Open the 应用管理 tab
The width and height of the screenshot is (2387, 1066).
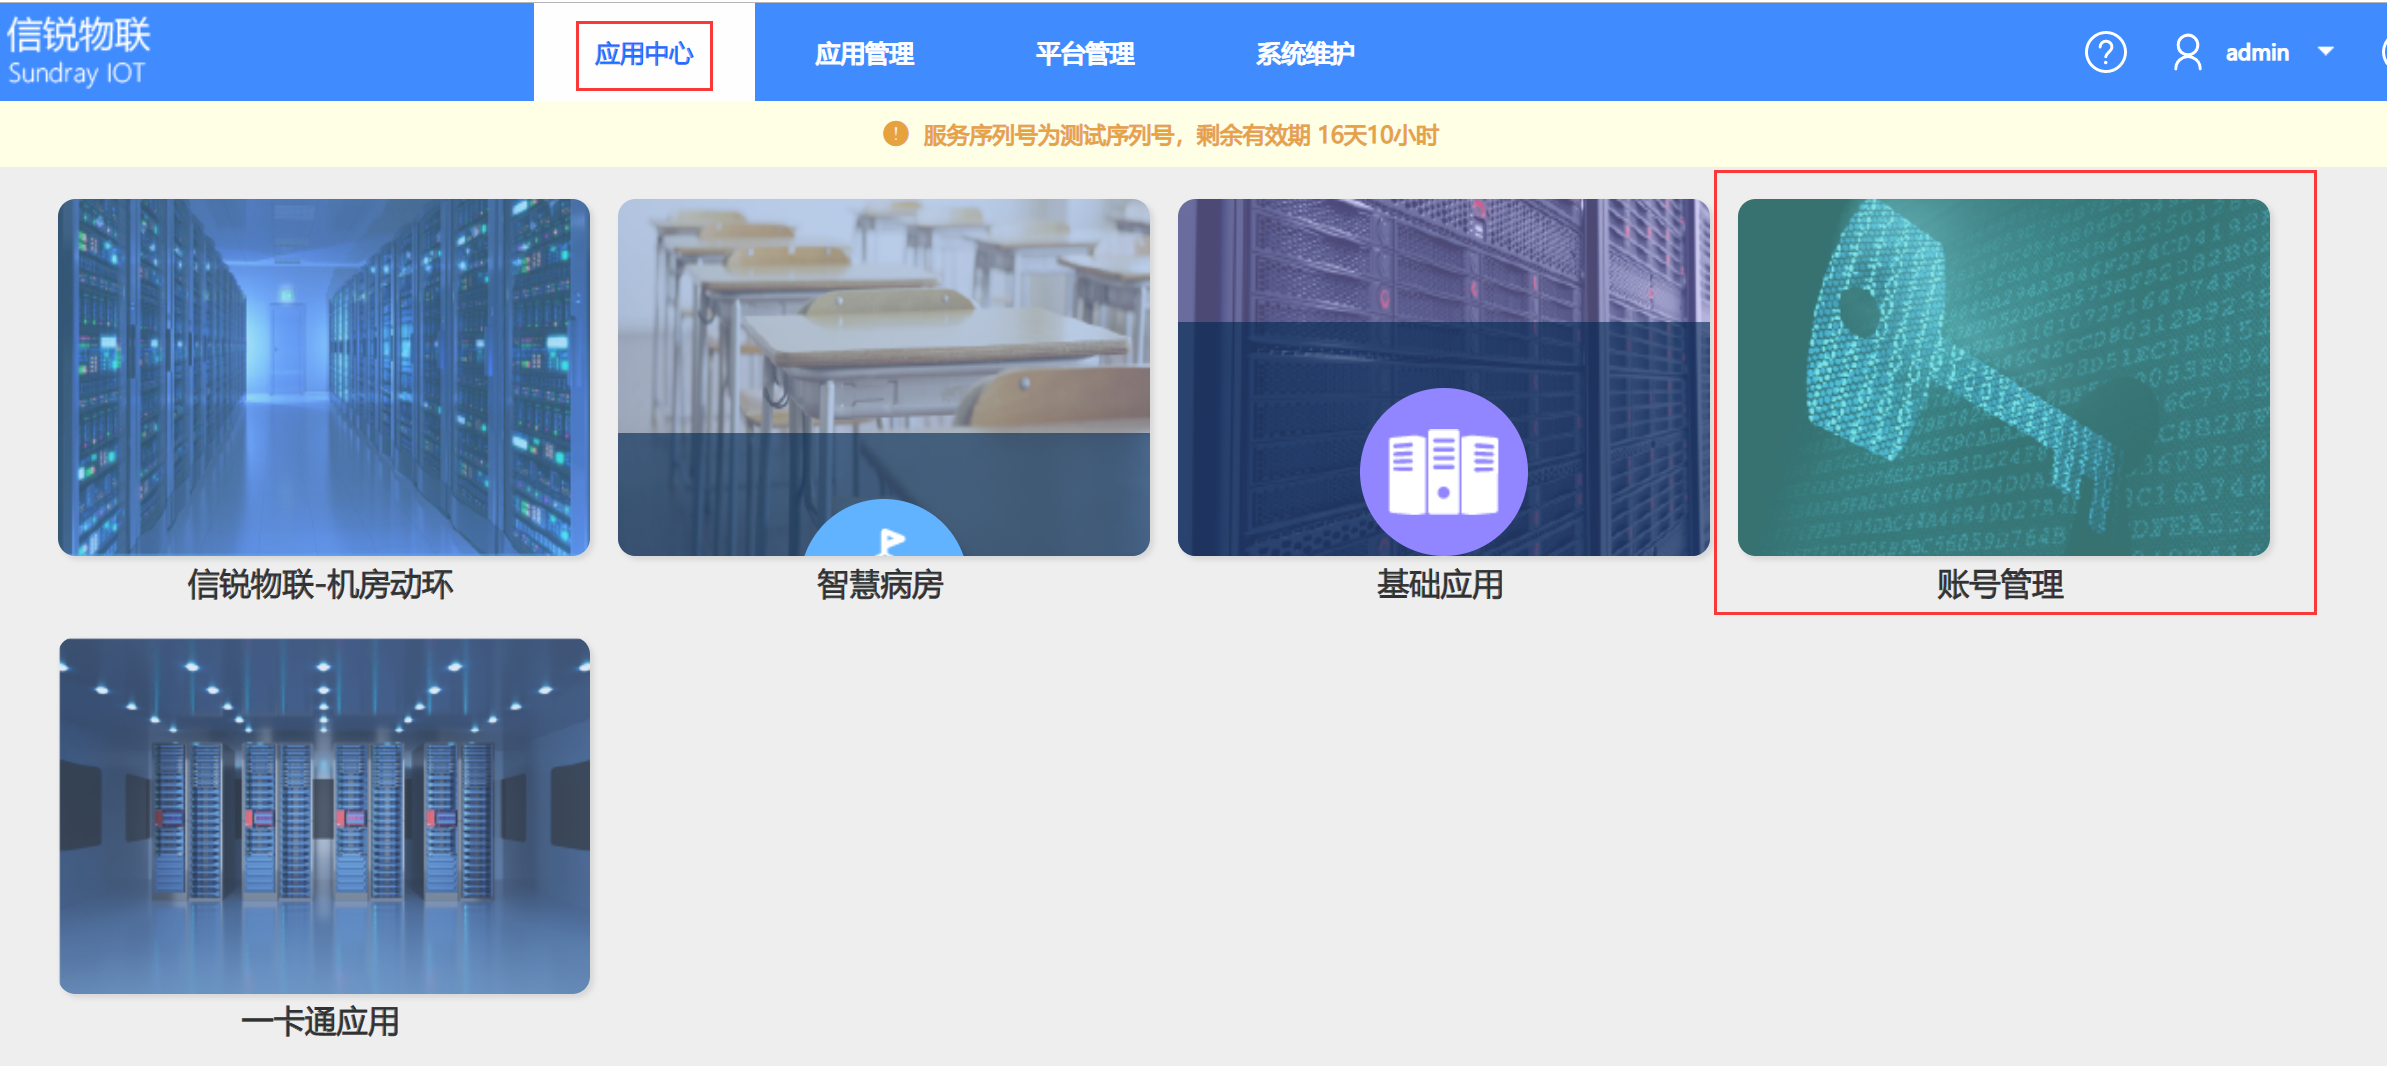(864, 54)
